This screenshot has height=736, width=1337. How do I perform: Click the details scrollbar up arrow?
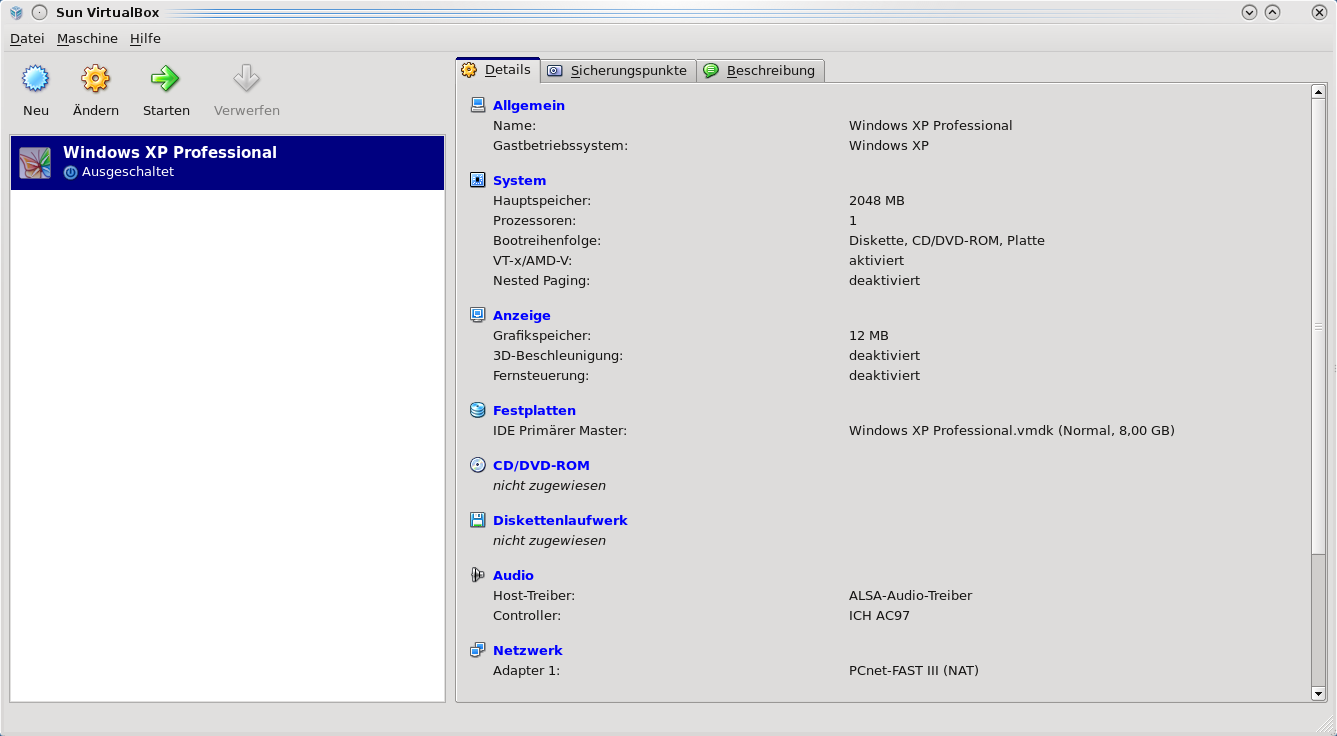[x=1318, y=92]
